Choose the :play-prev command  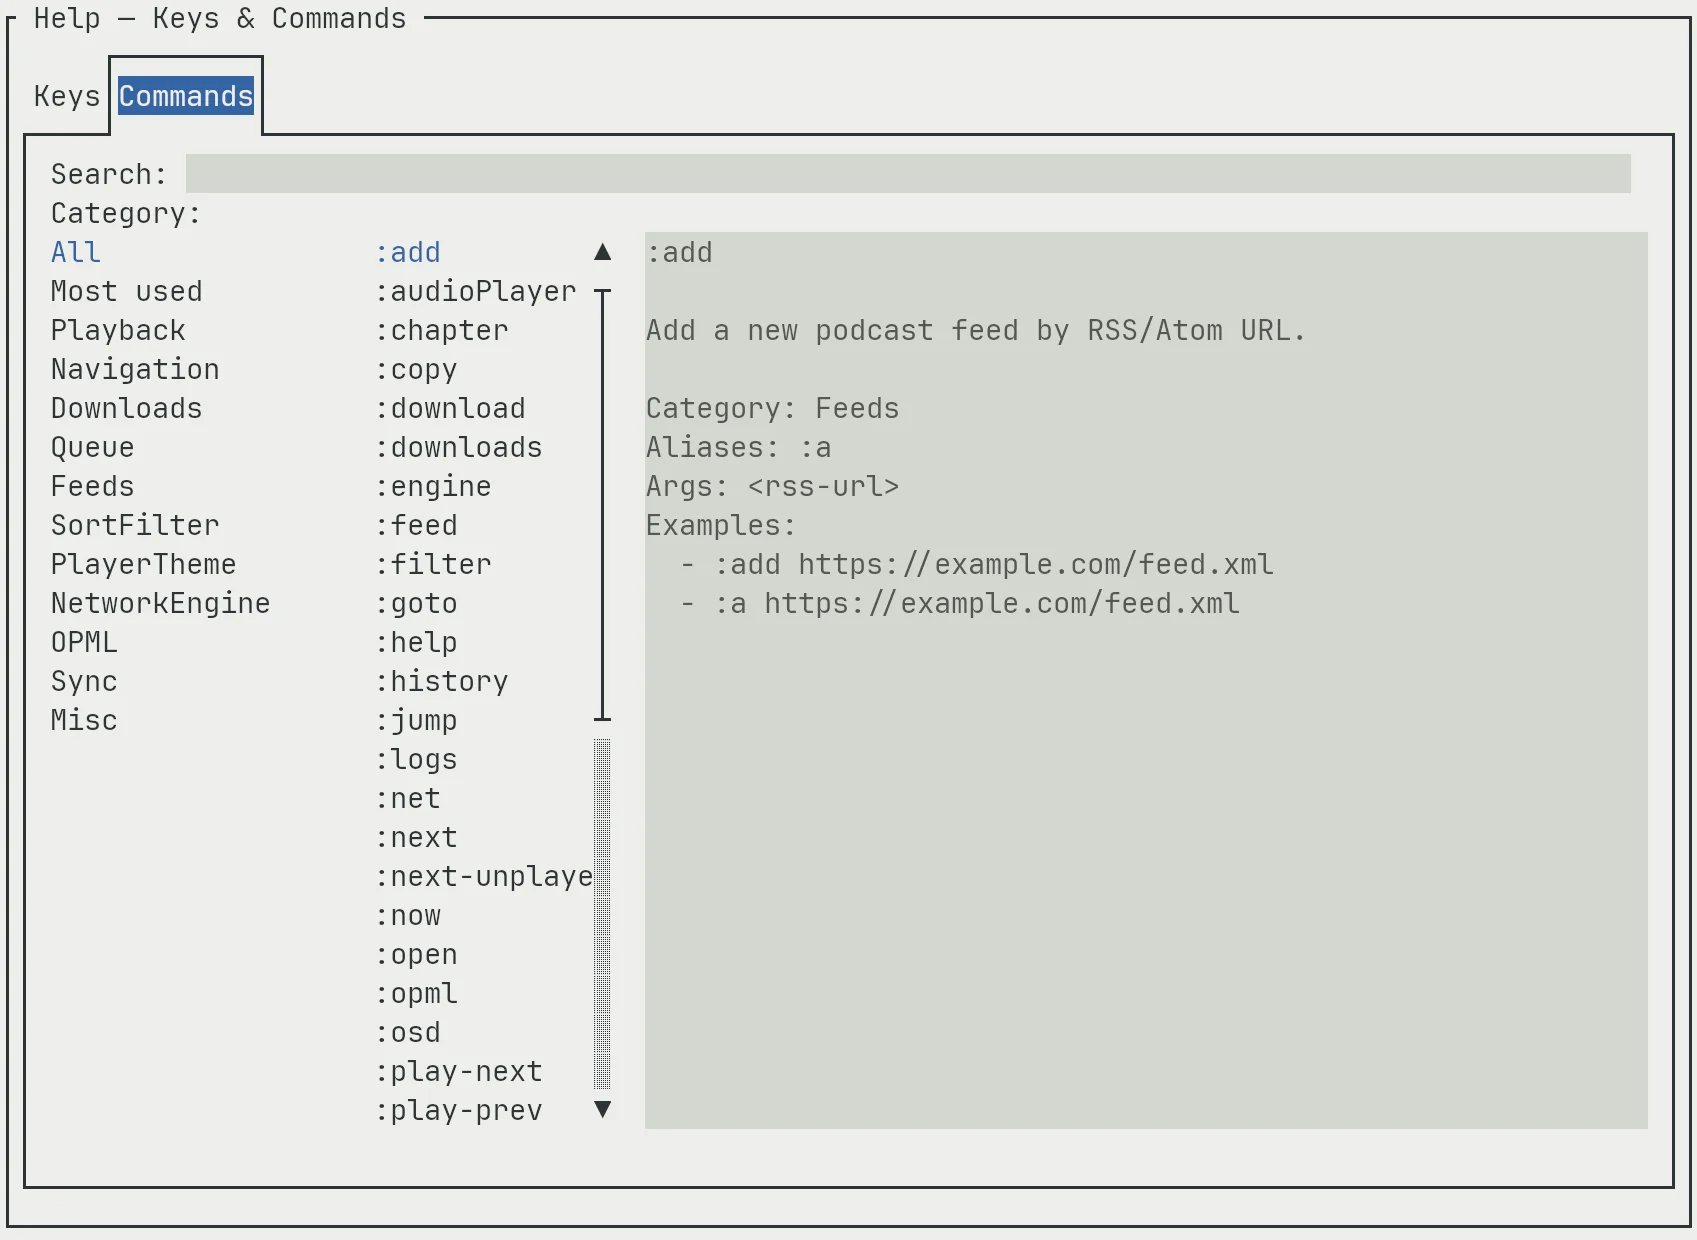tap(459, 1110)
